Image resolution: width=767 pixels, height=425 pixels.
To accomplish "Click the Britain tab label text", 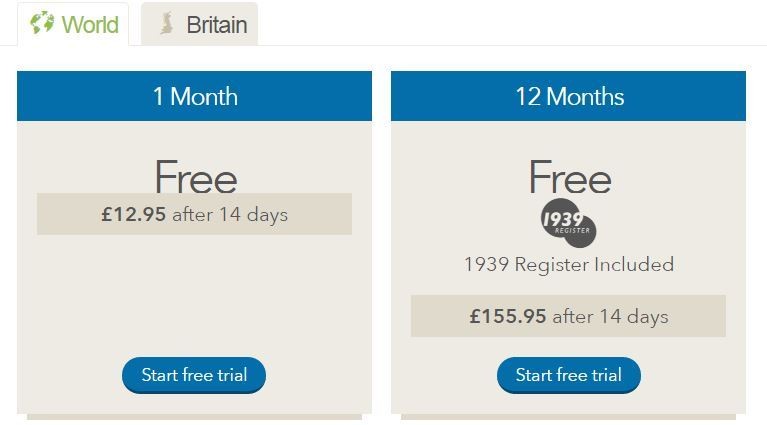I will coord(217,24).
